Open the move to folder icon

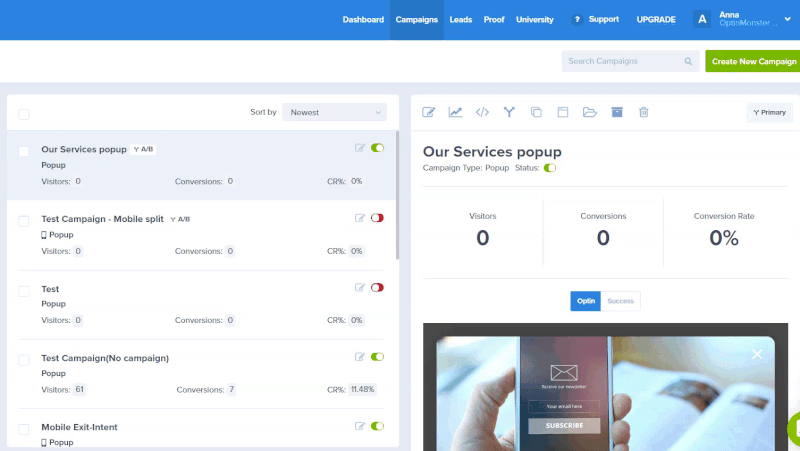[590, 112]
